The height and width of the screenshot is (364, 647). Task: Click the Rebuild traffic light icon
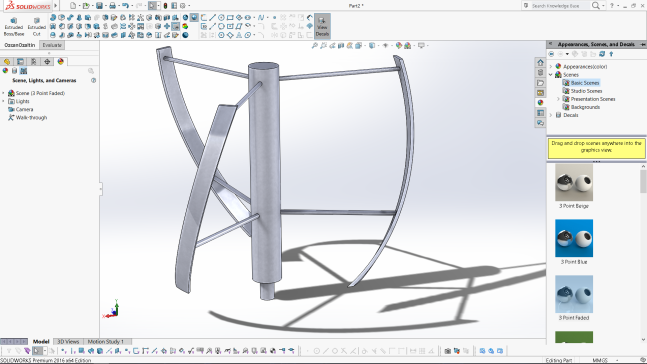pos(165,6)
